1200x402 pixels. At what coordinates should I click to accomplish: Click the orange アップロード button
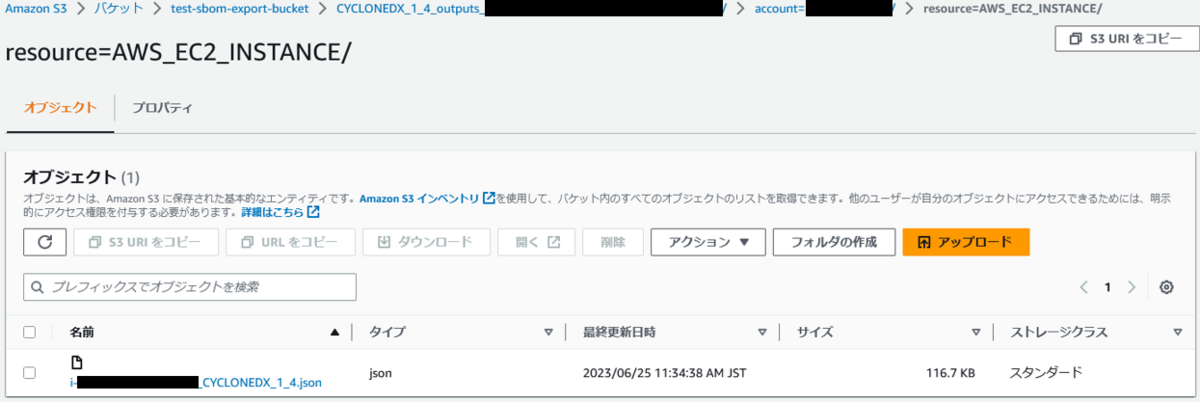click(x=966, y=242)
